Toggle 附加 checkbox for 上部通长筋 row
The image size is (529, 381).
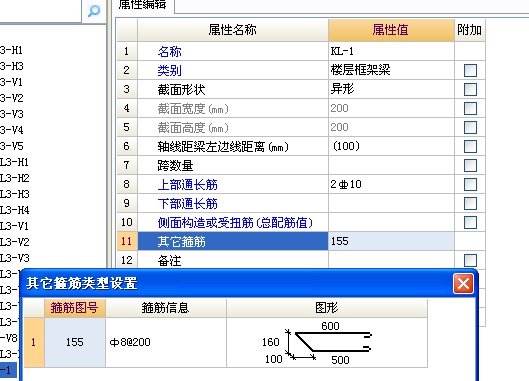pos(470,184)
